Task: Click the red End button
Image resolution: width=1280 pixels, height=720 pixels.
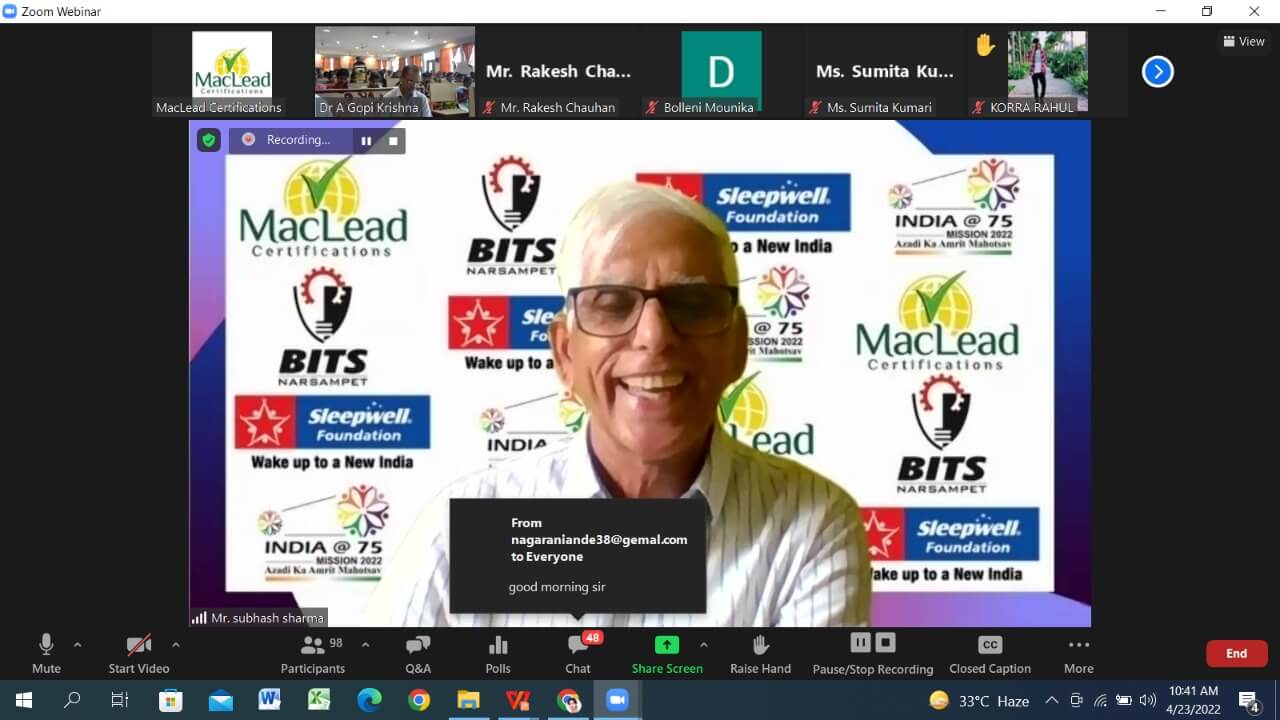Action: [x=1236, y=654]
